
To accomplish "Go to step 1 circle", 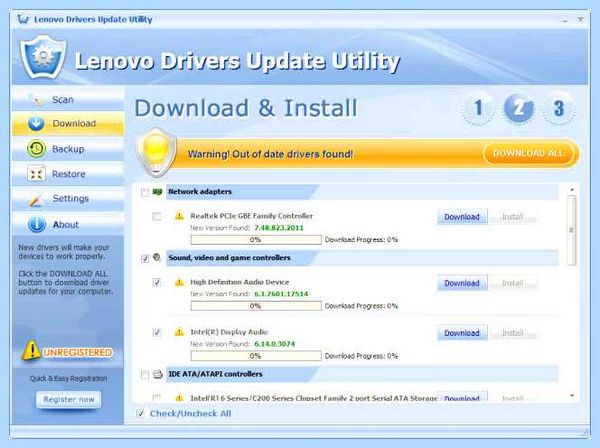I will click(478, 108).
